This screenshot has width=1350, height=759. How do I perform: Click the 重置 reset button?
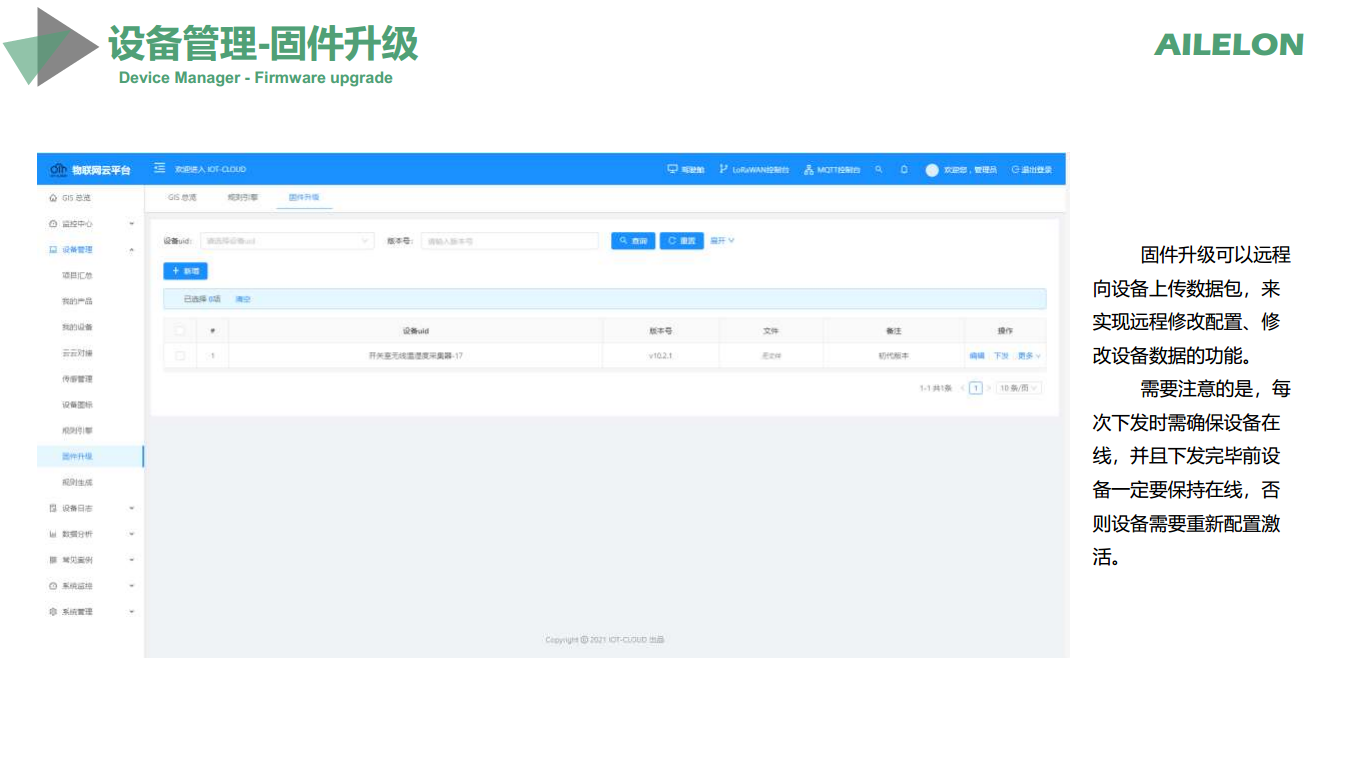[682, 241]
